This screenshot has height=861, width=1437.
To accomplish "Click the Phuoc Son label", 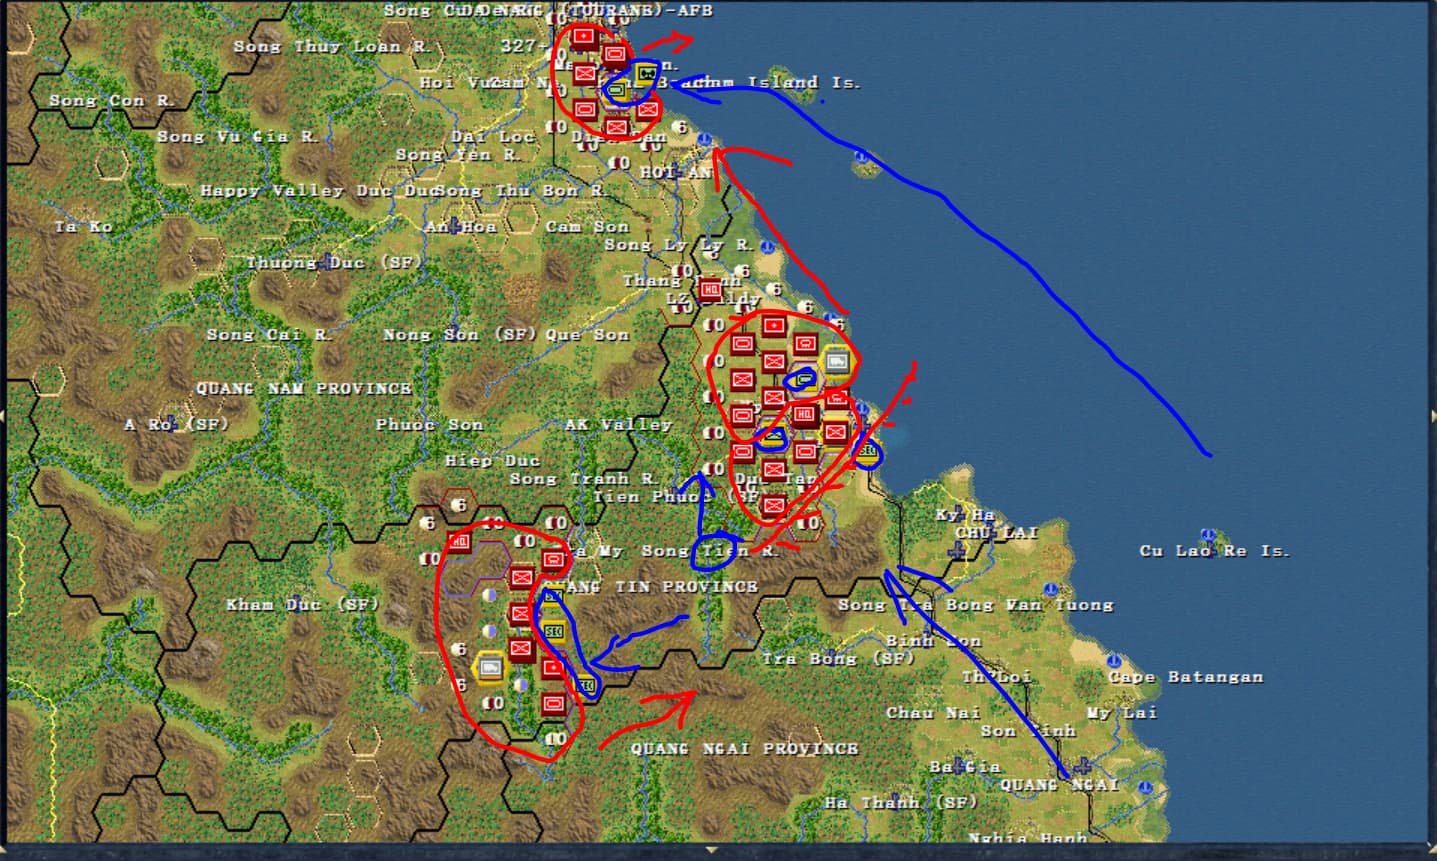I will 429,424.
